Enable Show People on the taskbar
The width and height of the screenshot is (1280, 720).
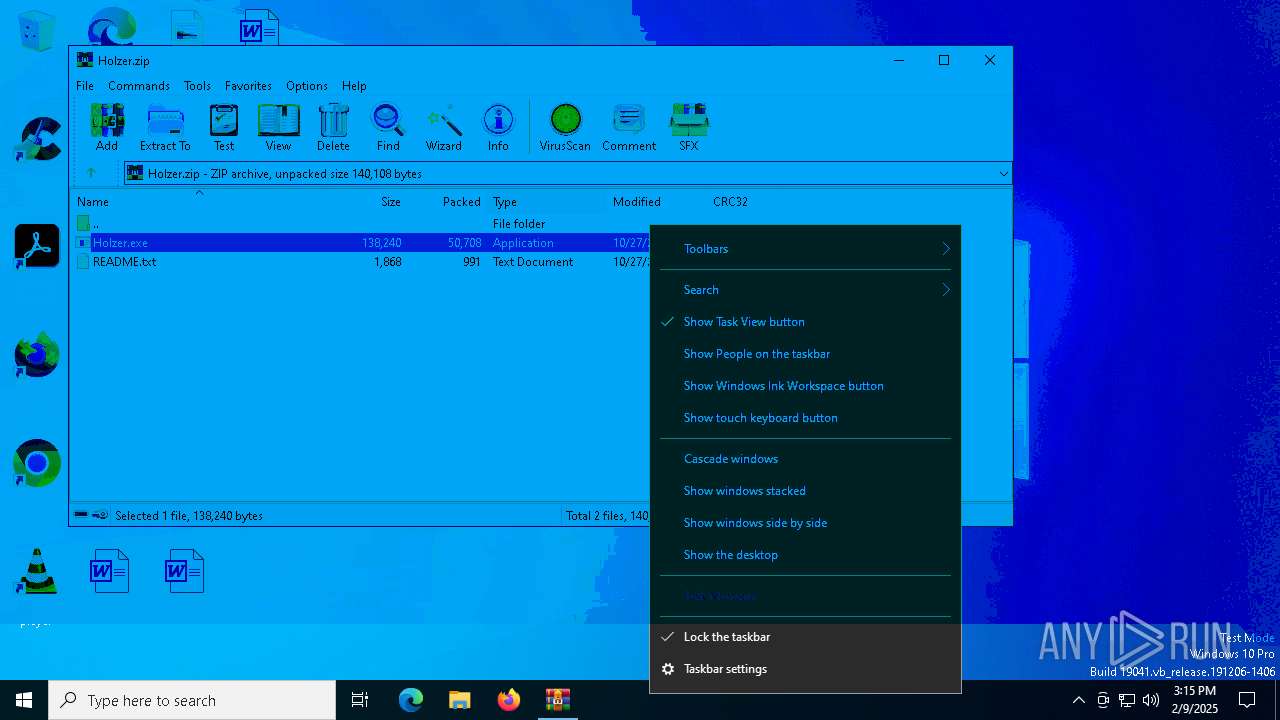805,354
